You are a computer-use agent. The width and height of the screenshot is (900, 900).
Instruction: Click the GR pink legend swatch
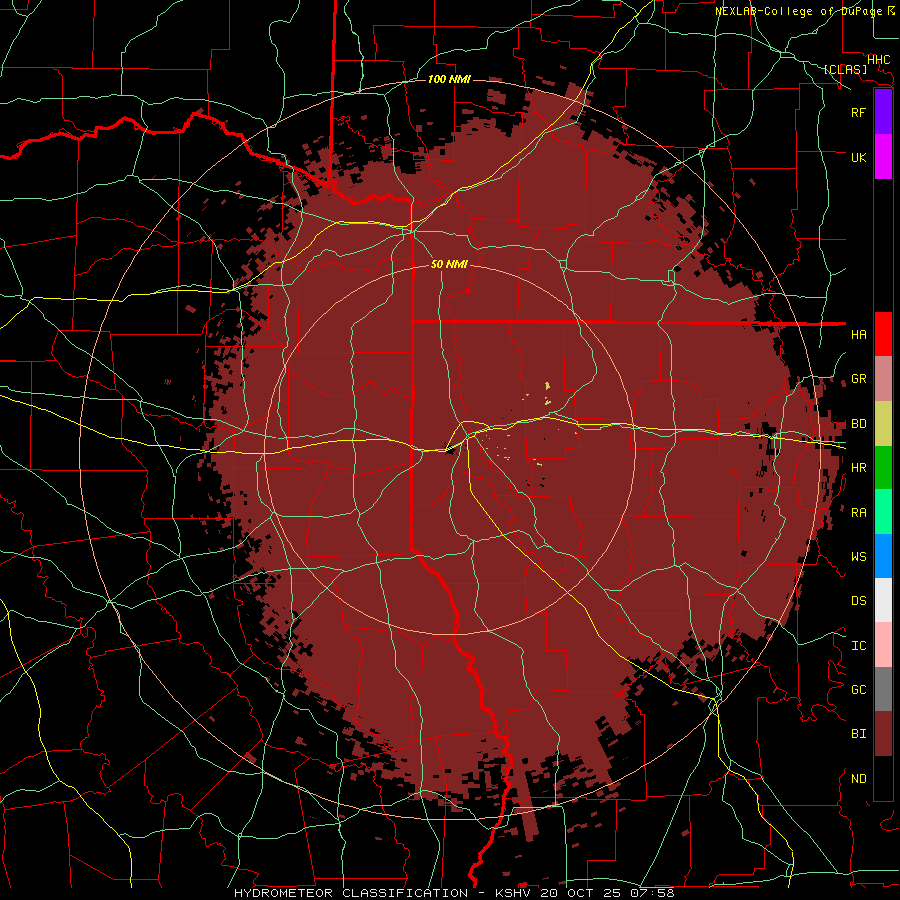click(883, 379)
